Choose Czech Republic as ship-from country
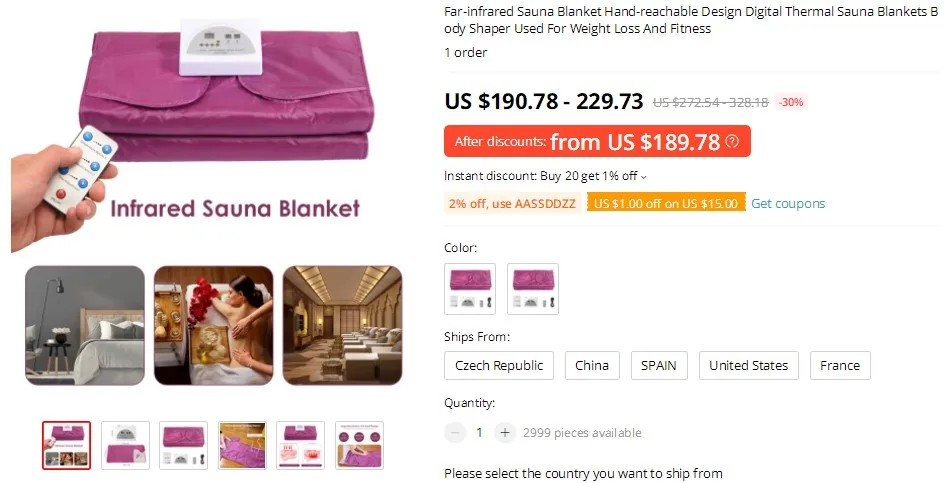The width and height of the screenshot is (947, 483). tap(499, 365)
